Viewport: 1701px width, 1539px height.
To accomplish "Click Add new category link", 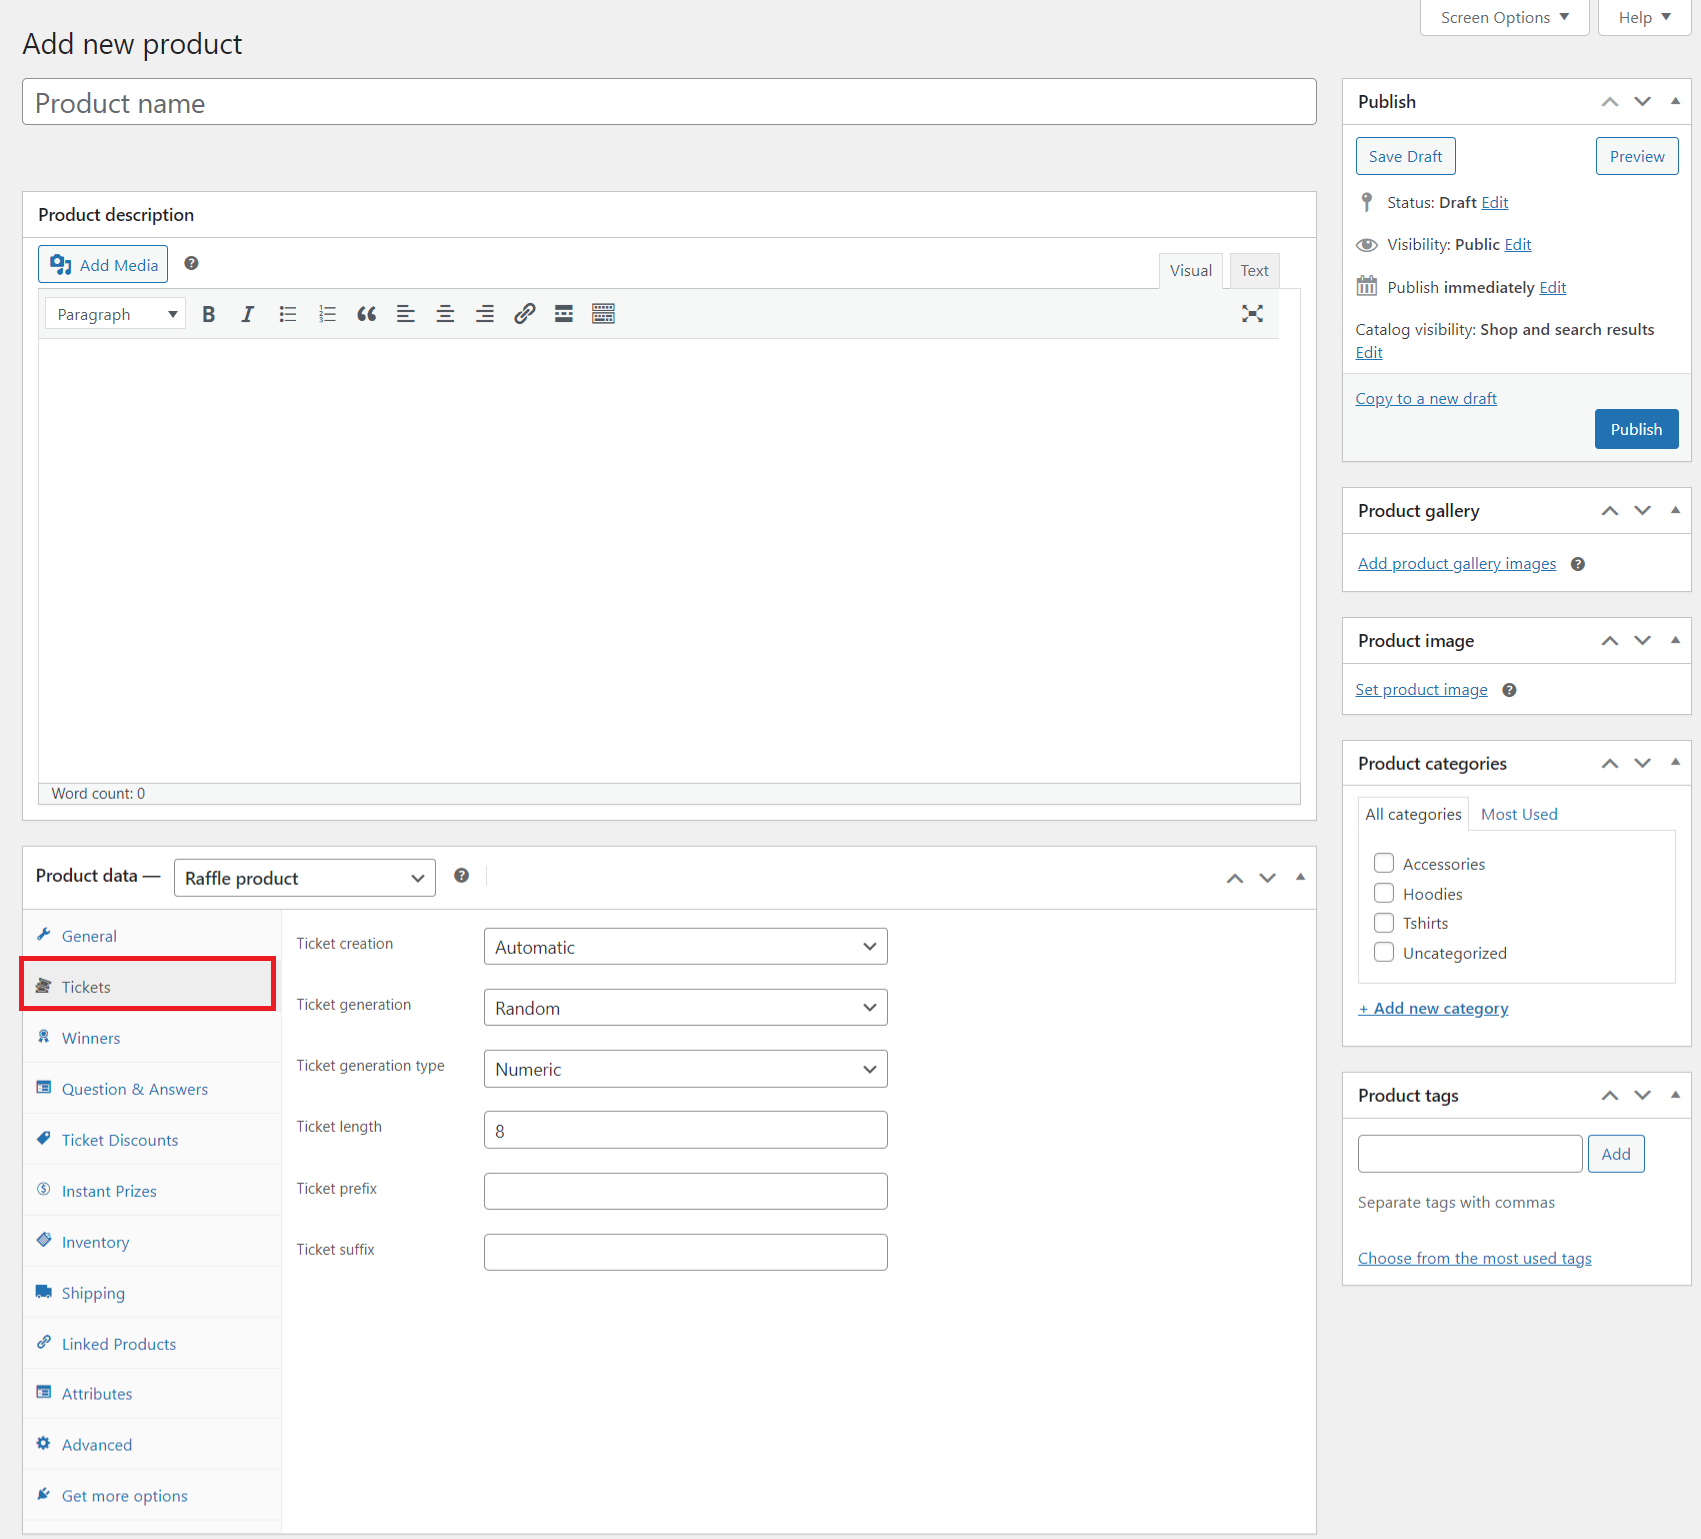I will (1433, 1008).
